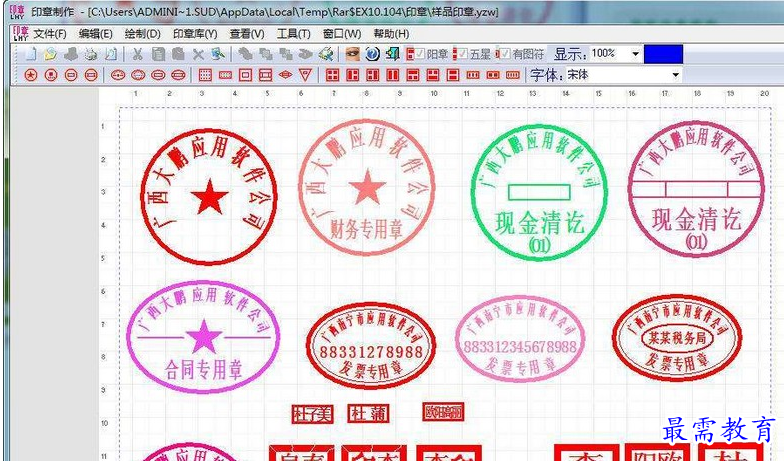Open the 窗口(W) menu
Image resolution: width=784 pixels, height=461 pixels.
coord(342,34)
